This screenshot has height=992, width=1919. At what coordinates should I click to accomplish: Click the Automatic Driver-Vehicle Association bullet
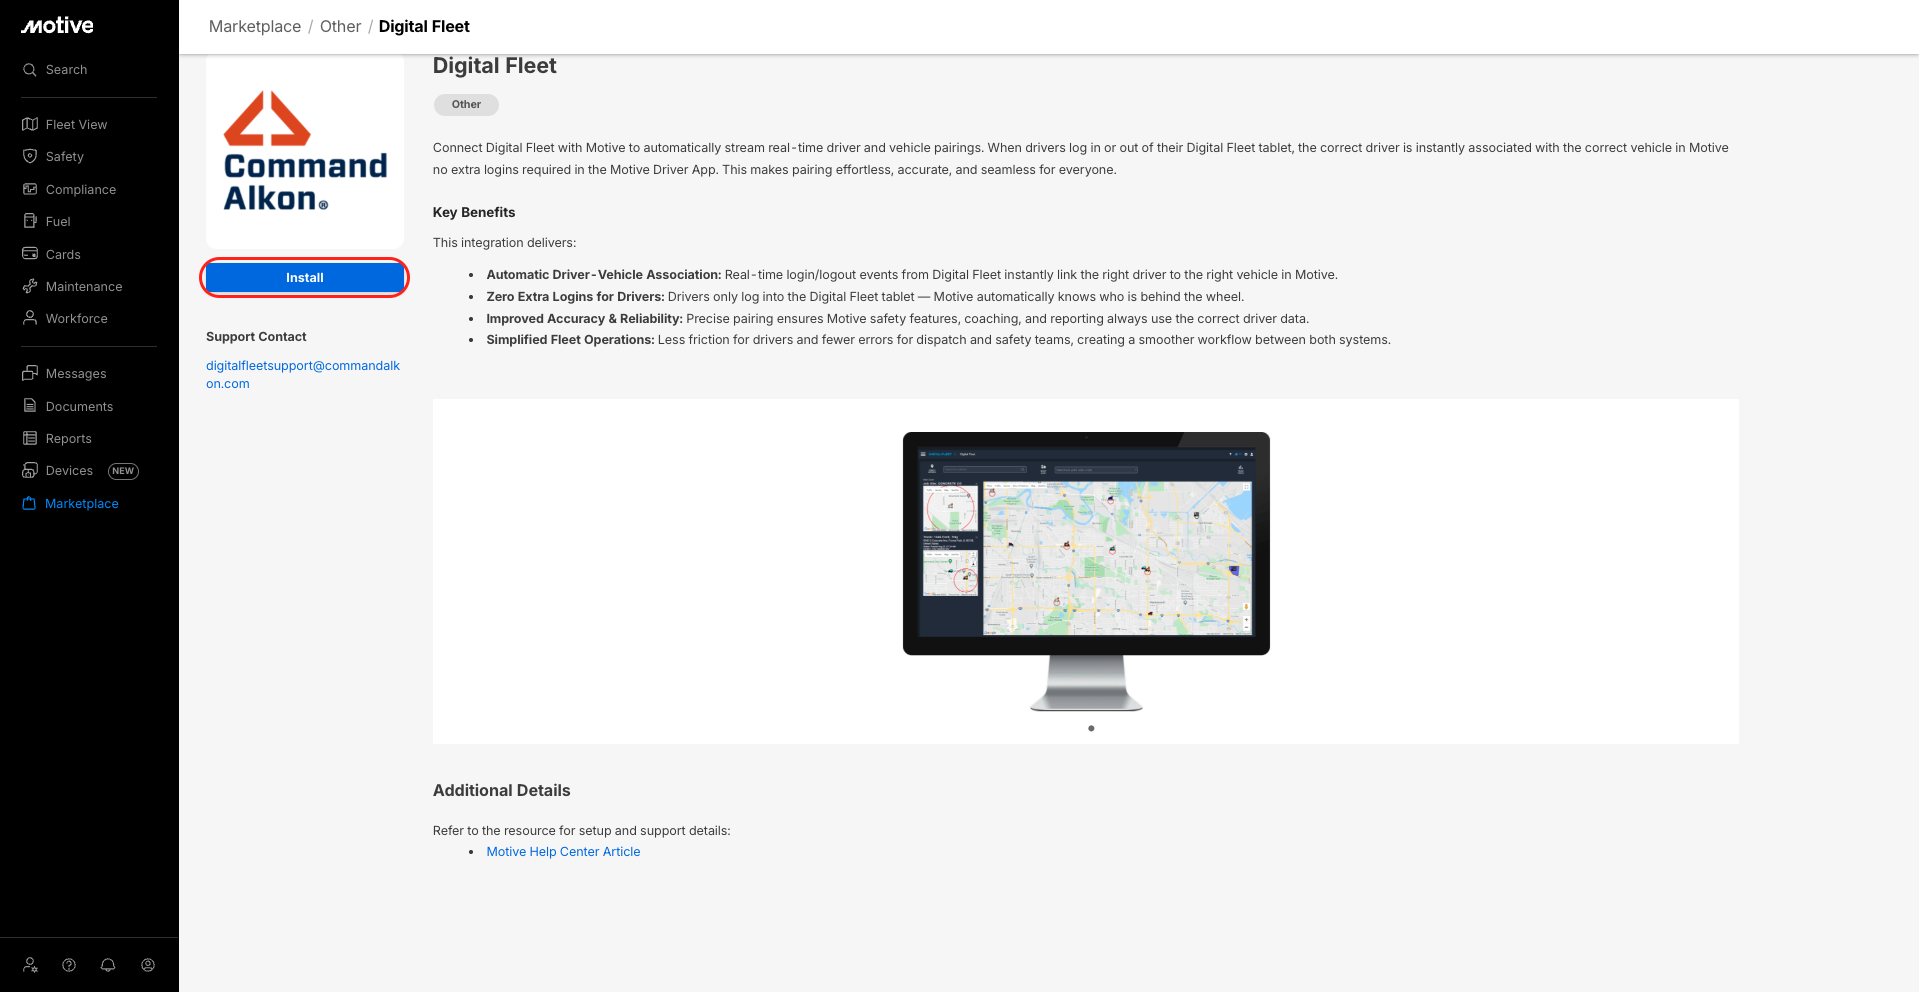coord(912,275)
